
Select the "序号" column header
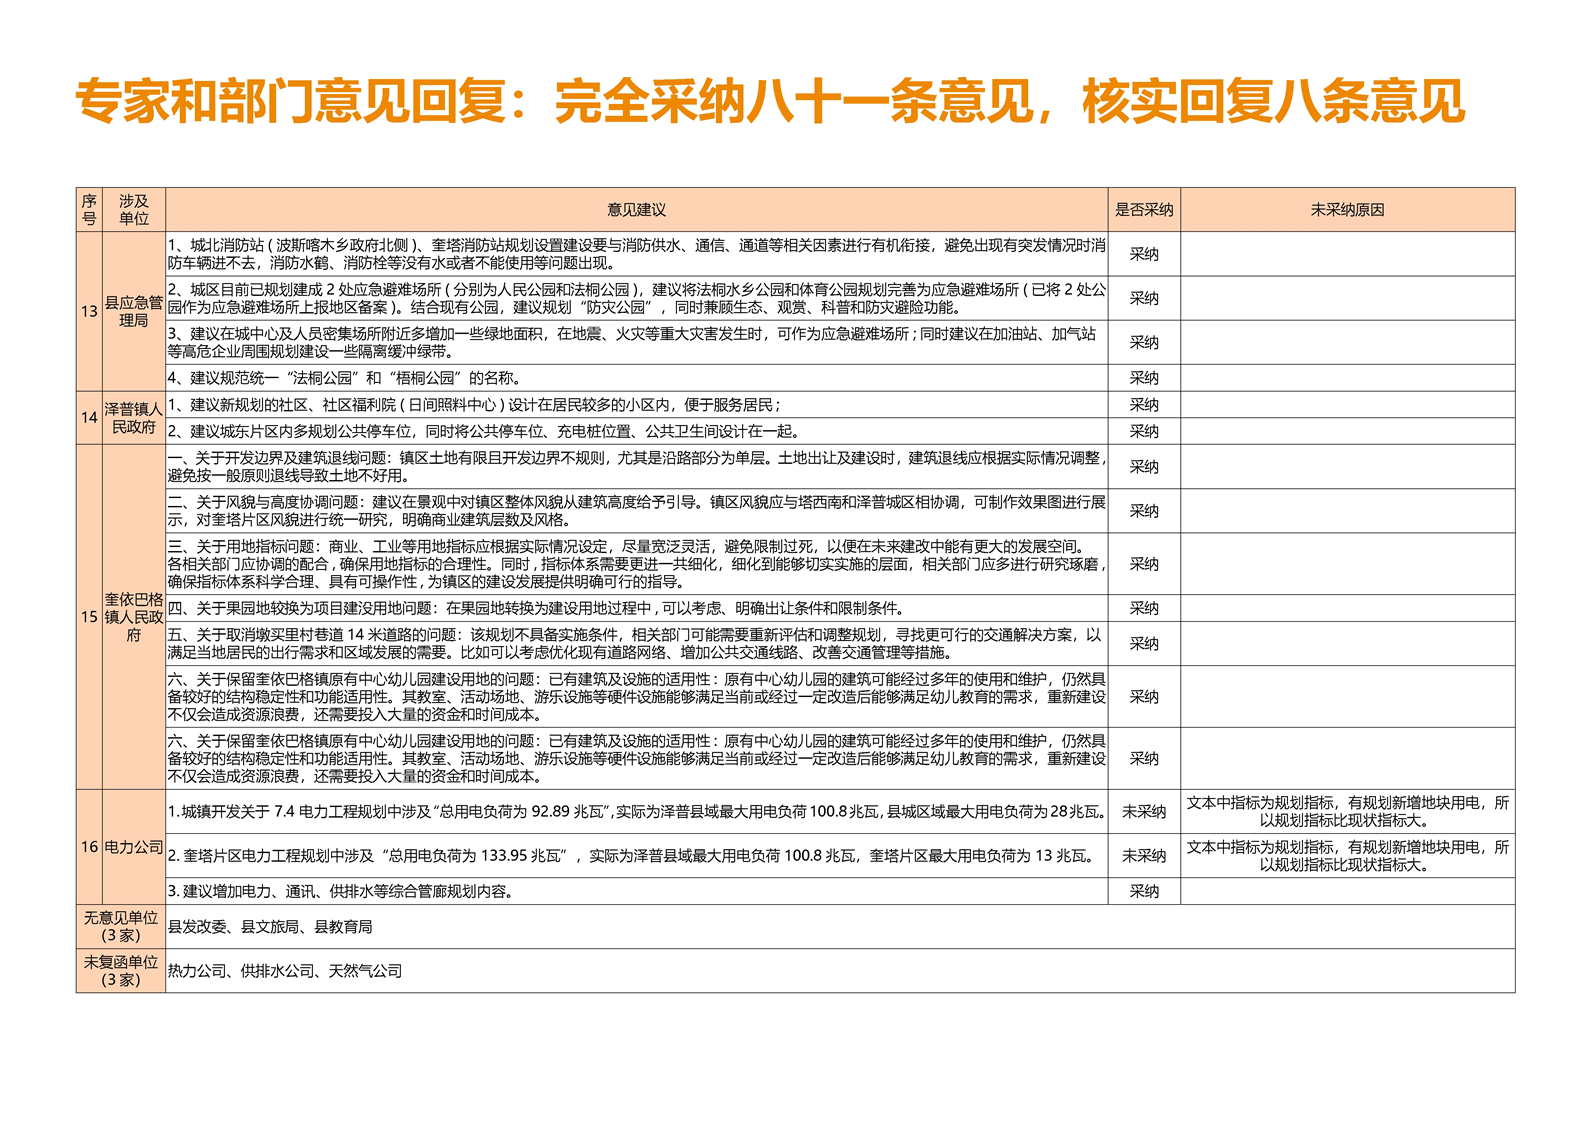tap(89, 210)
